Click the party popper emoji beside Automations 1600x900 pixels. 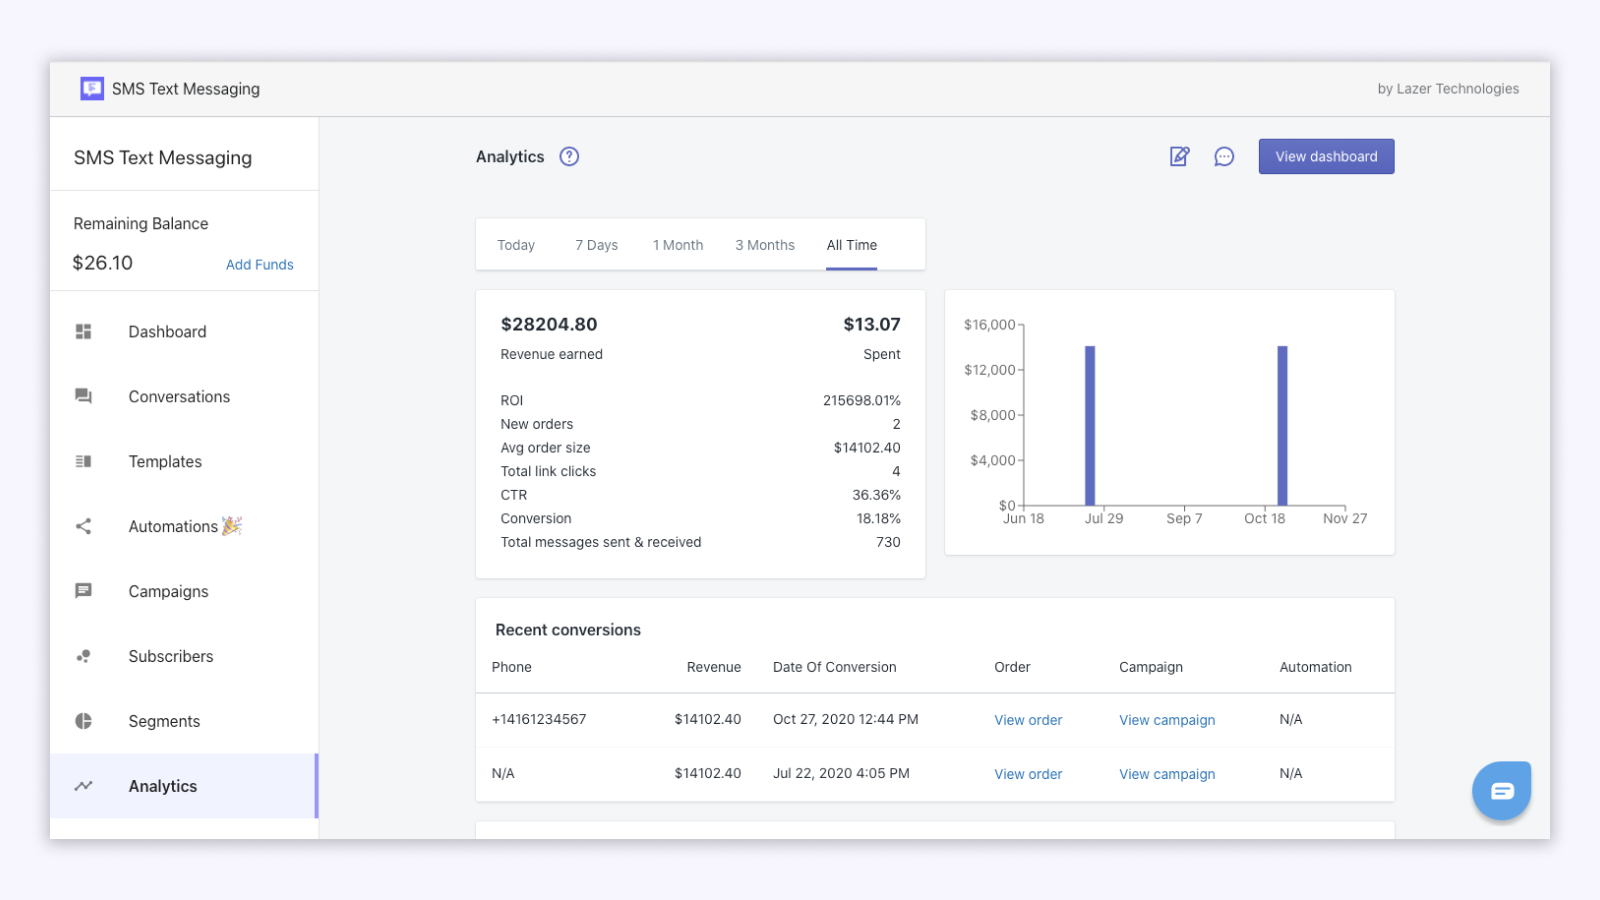click(232, 525)
